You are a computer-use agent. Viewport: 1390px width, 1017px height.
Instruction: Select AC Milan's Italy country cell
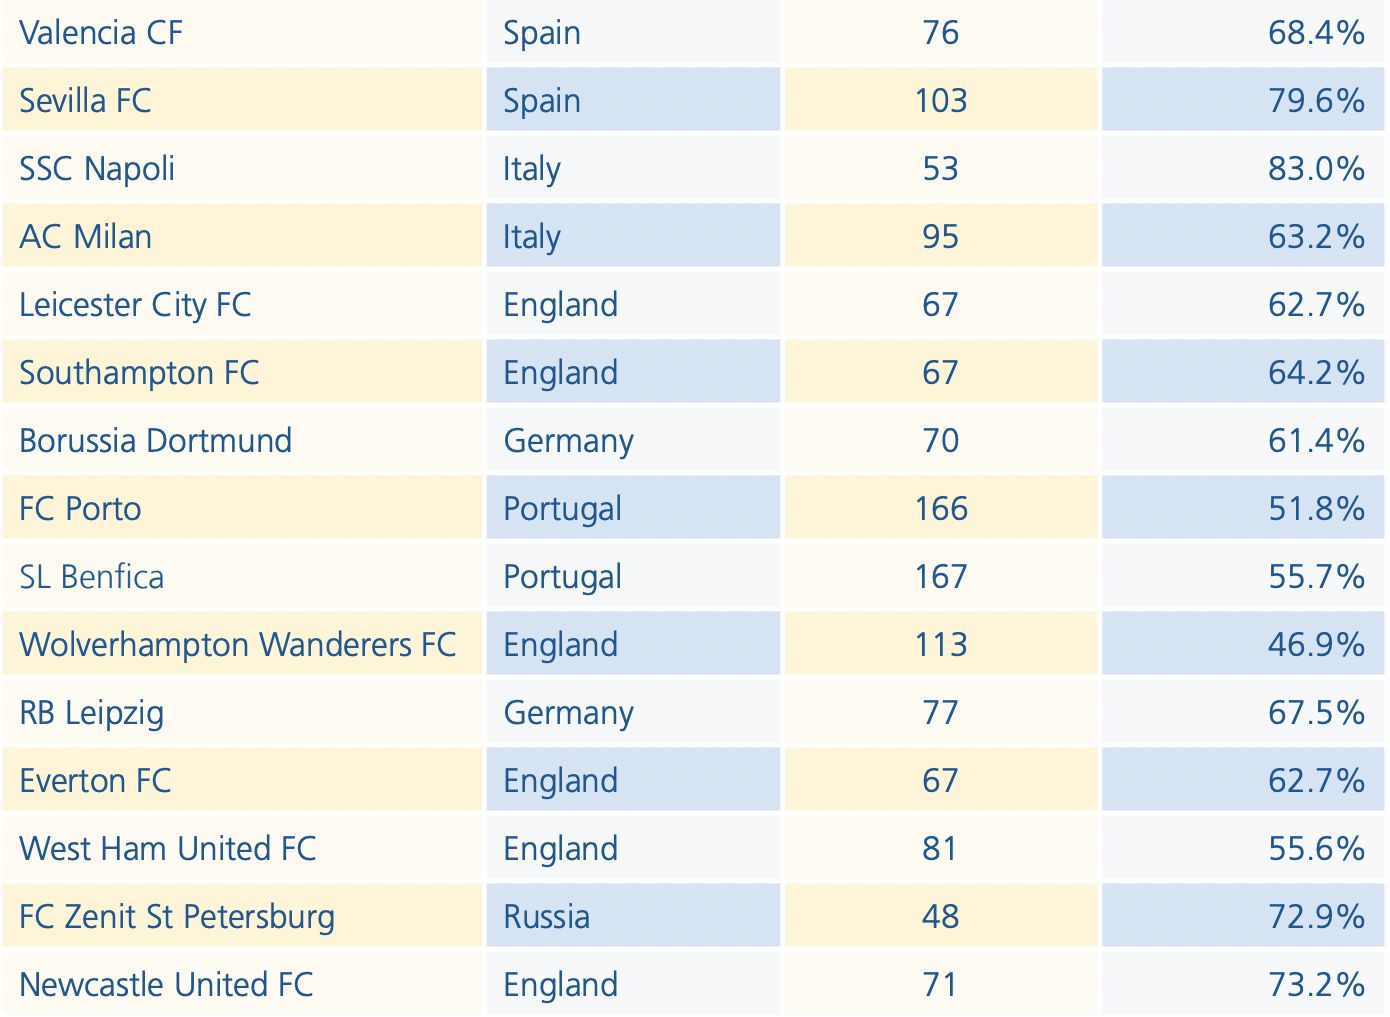click(x=633, y=236)
